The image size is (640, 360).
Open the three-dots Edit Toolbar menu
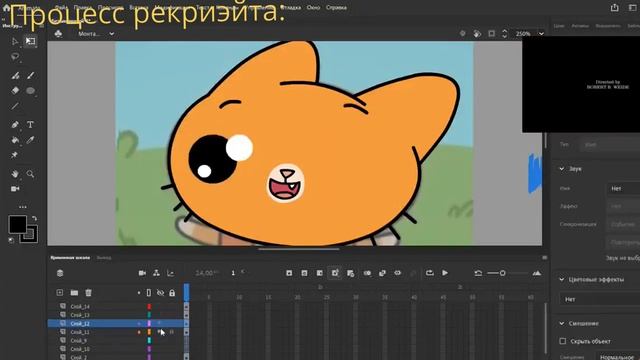point(22,207)
